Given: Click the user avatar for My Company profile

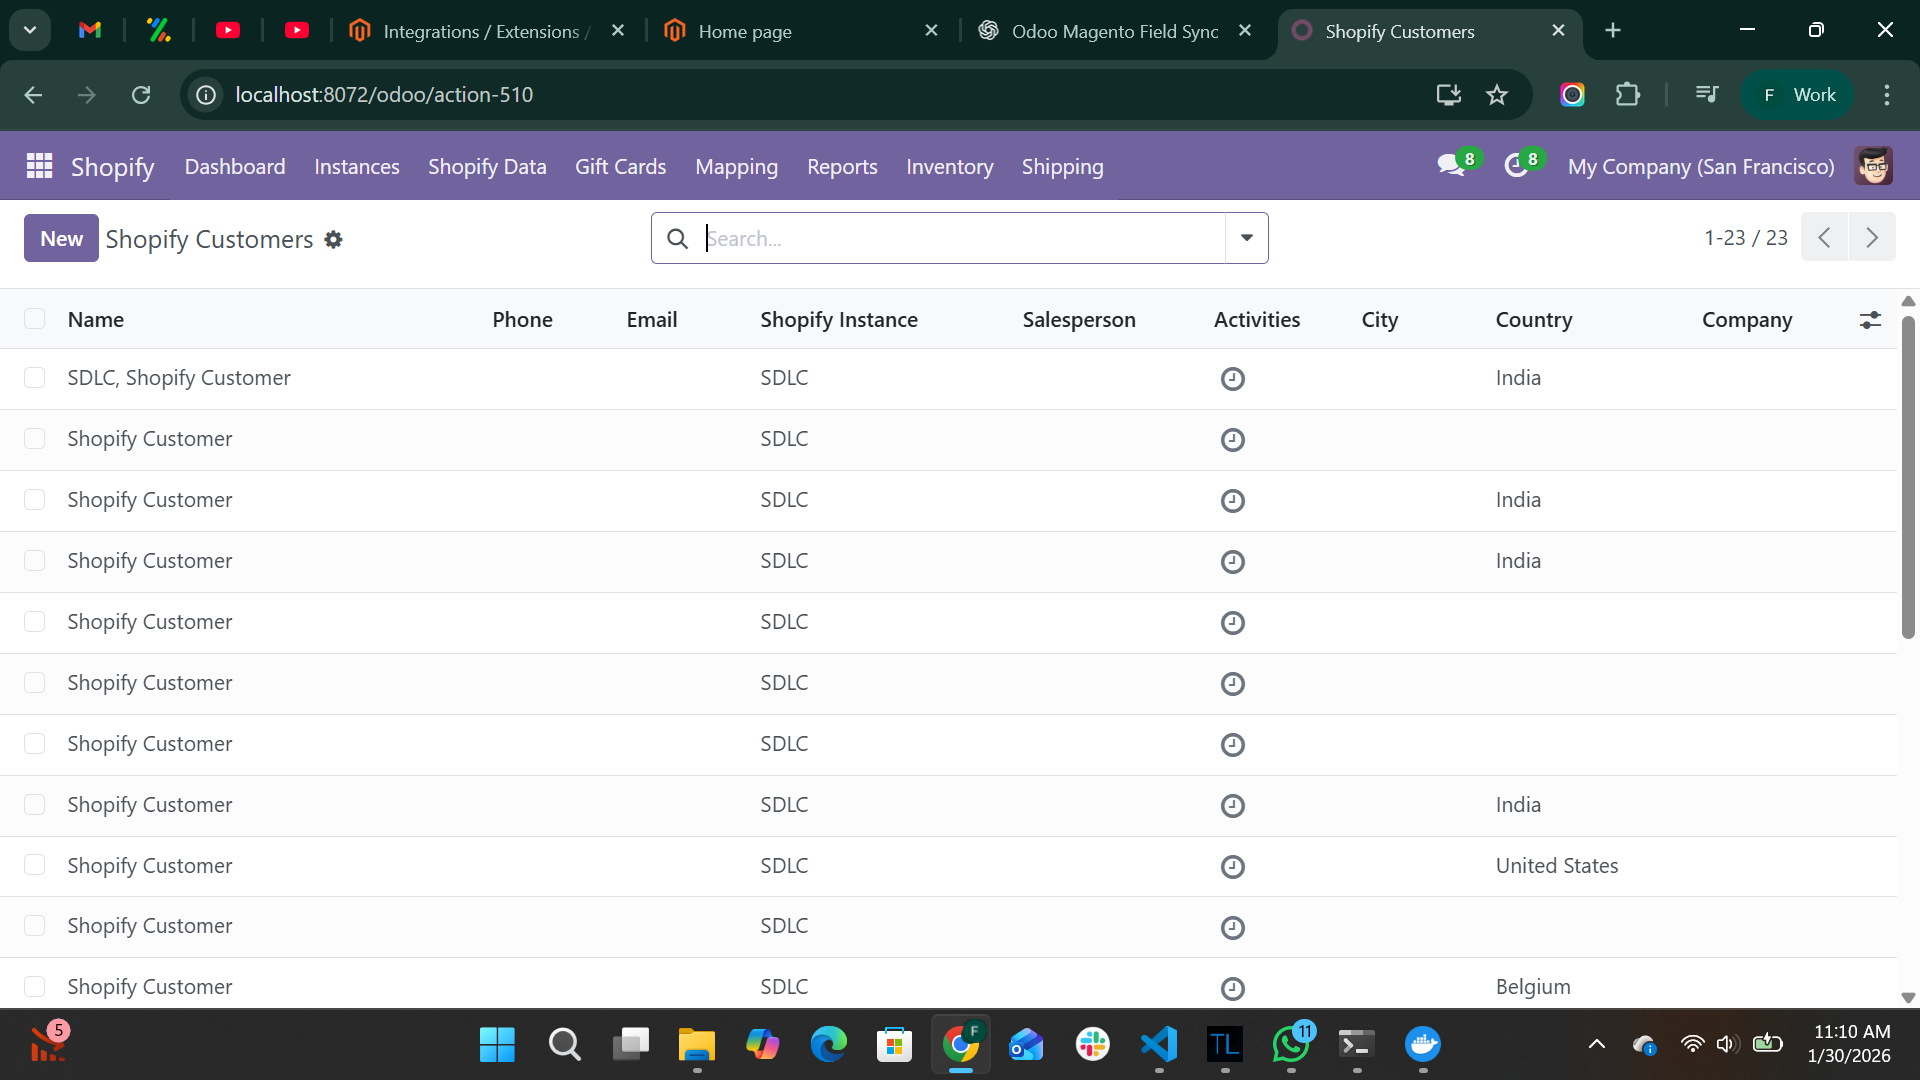Looking at the screenshot, I should tap(1874, 166).
